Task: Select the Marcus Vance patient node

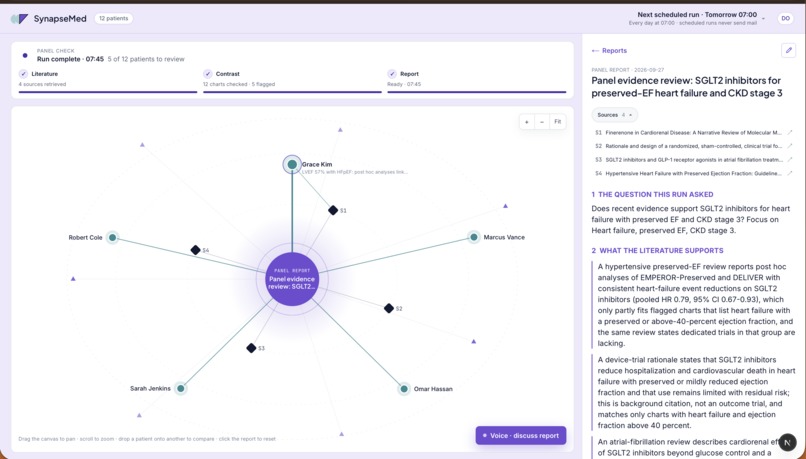Action: 474,237
